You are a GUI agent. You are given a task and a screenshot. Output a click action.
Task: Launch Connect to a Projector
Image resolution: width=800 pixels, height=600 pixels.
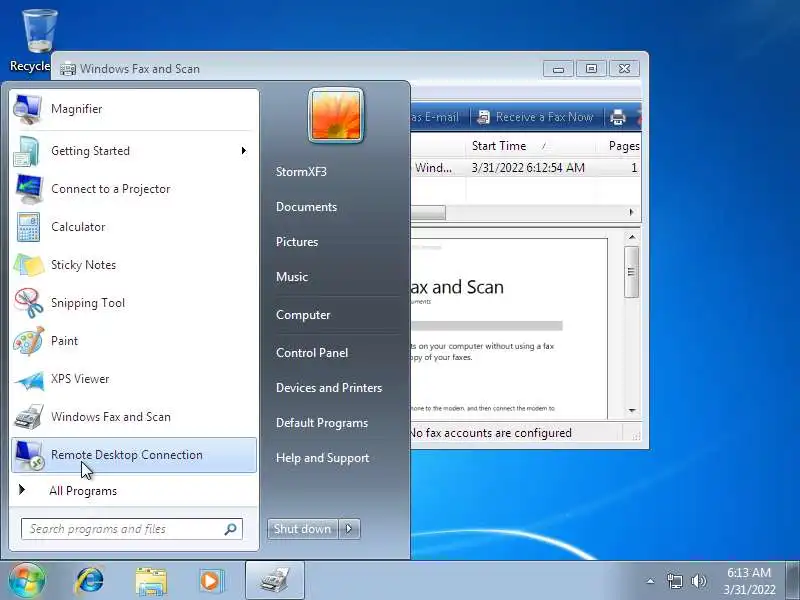[134, 189]
